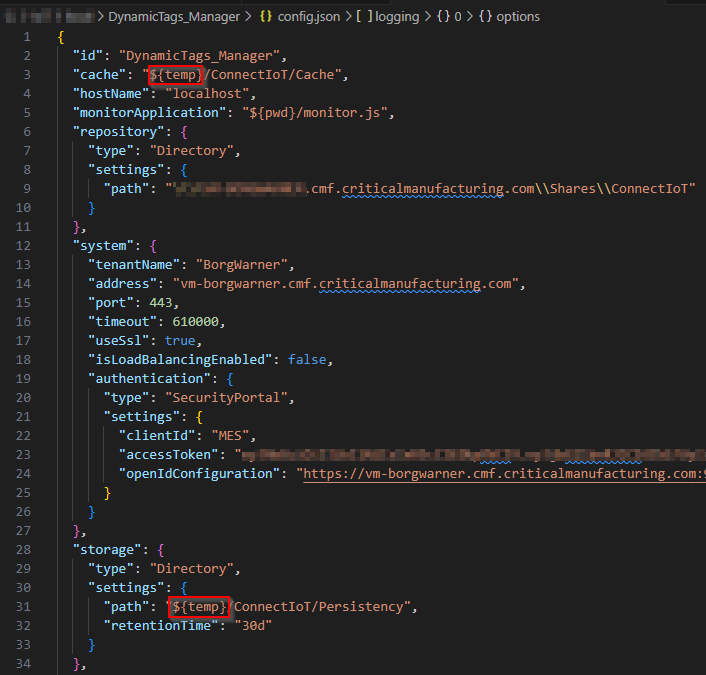Viewport: 706px width, 675px height.
Task: Click the bracket icon before logging breadcrumb
Action: point(364,17)
